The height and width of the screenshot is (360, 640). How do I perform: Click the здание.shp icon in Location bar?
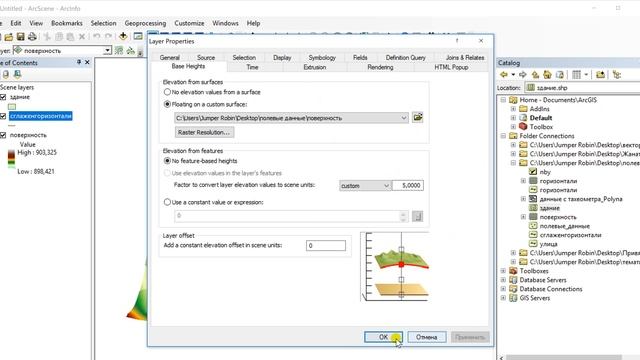(x=530, y=87)
